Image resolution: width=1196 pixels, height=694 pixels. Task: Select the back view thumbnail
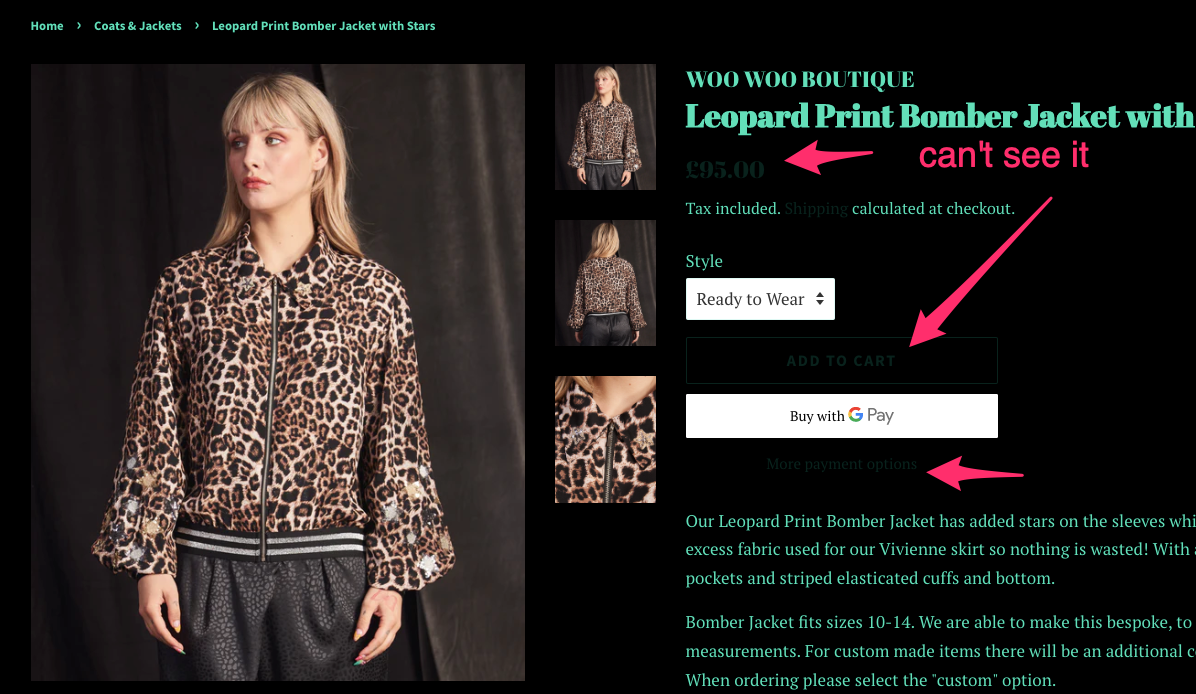point(605,283)
